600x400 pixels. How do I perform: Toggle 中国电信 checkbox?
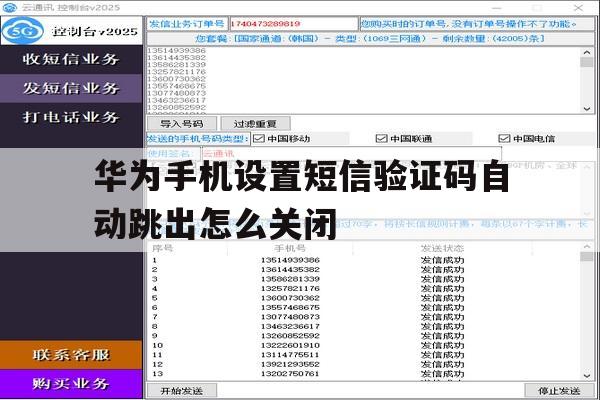[504, 139]
